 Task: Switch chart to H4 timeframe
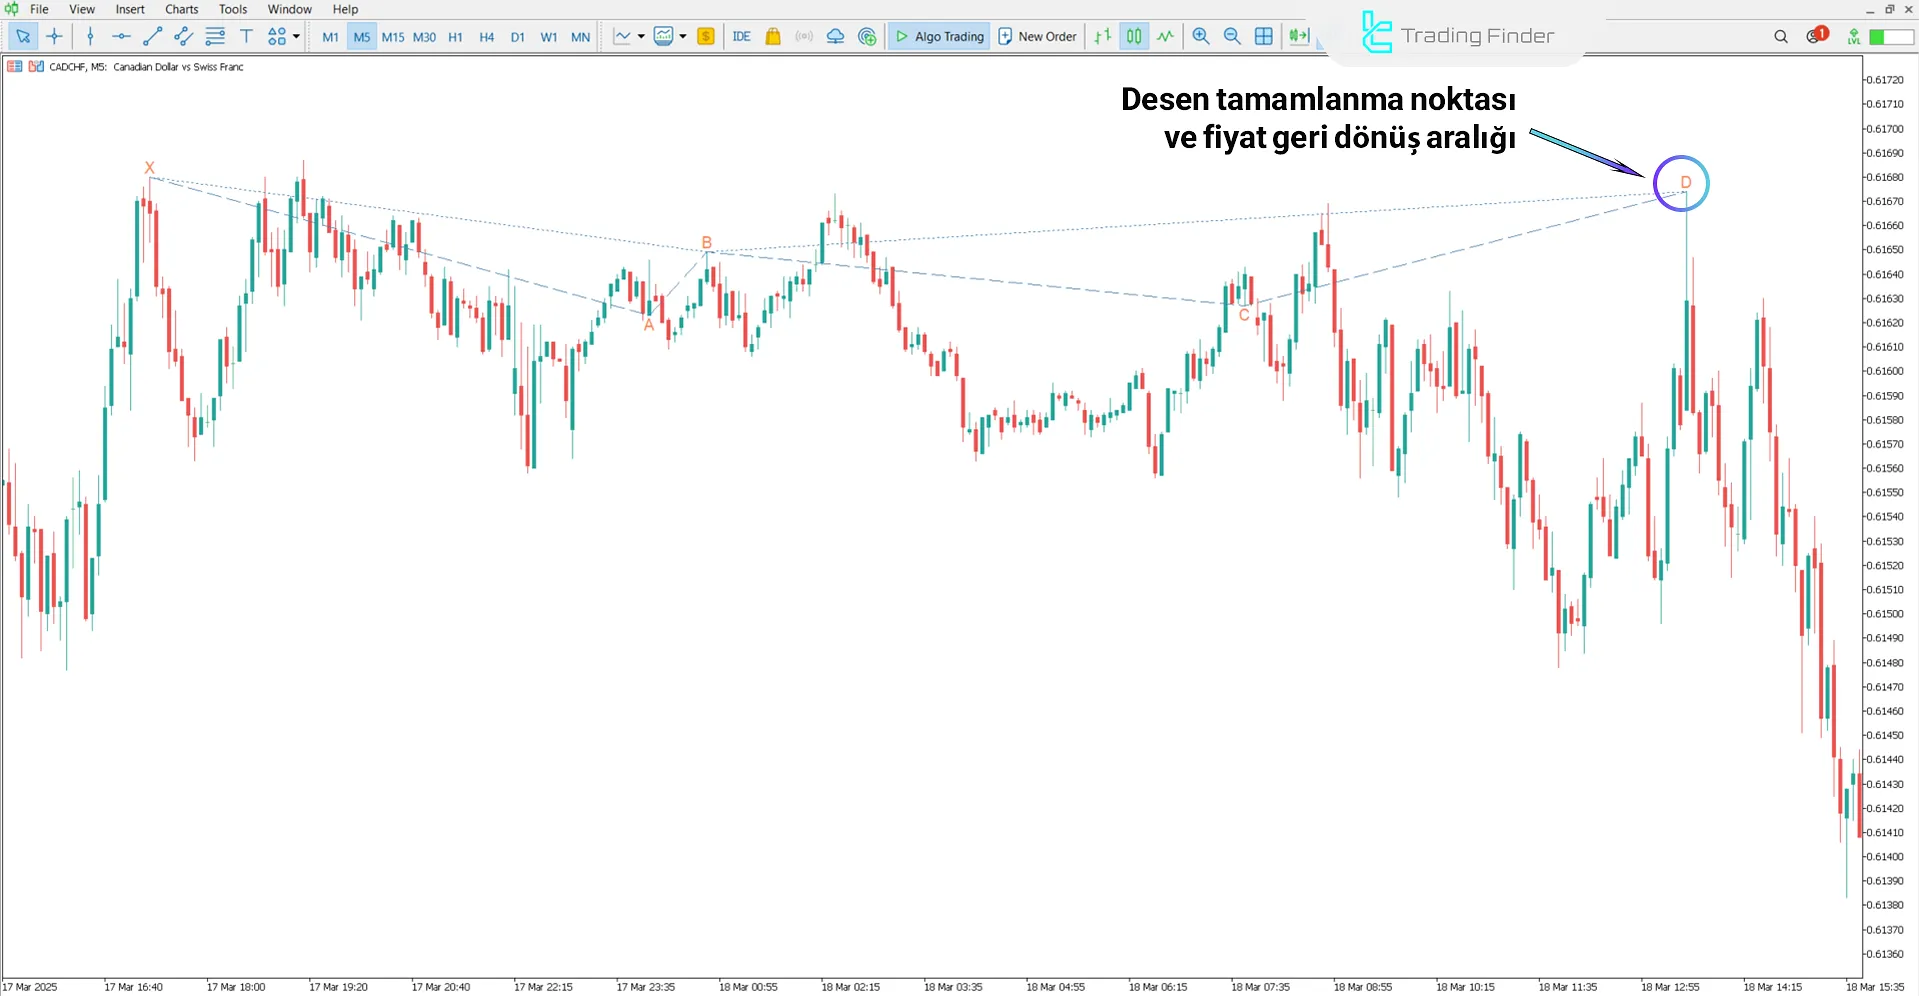486,37
